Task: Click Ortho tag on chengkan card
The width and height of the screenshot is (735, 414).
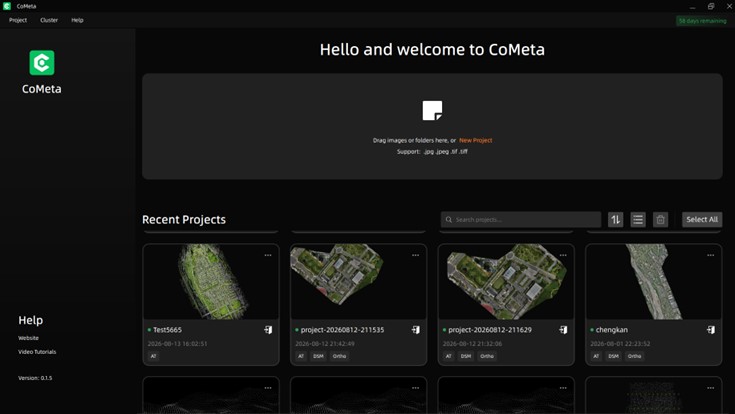Action: click(635, 356)
